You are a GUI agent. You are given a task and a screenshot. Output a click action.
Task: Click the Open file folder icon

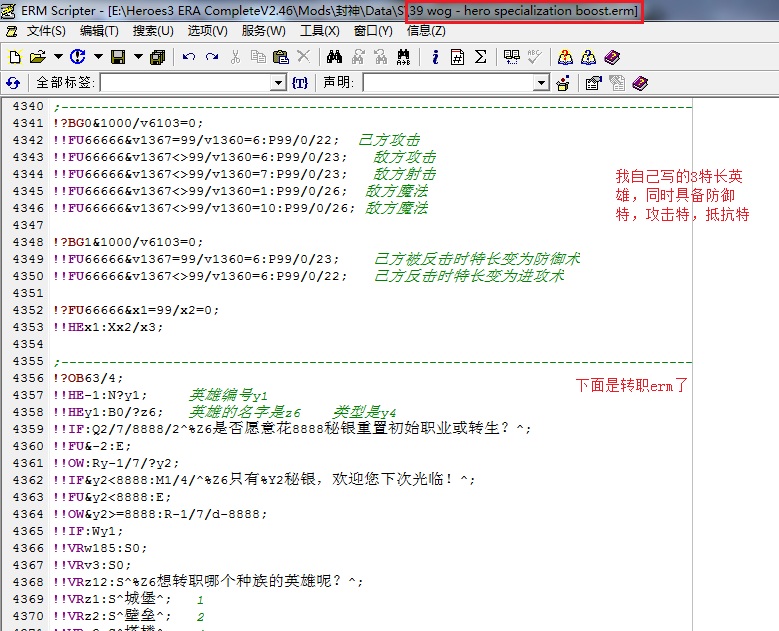[37, 57]
